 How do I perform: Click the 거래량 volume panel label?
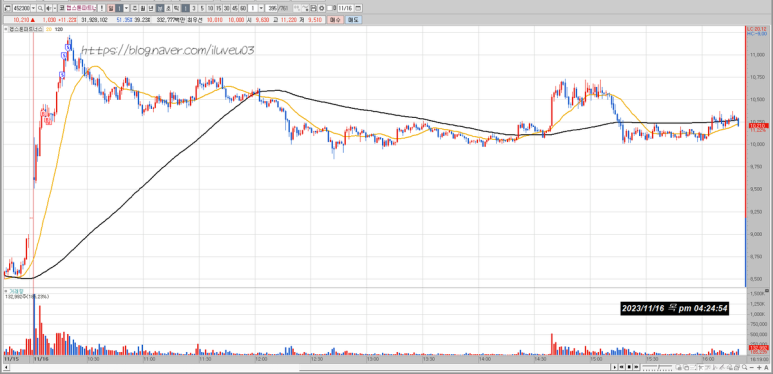click(16, 291)
